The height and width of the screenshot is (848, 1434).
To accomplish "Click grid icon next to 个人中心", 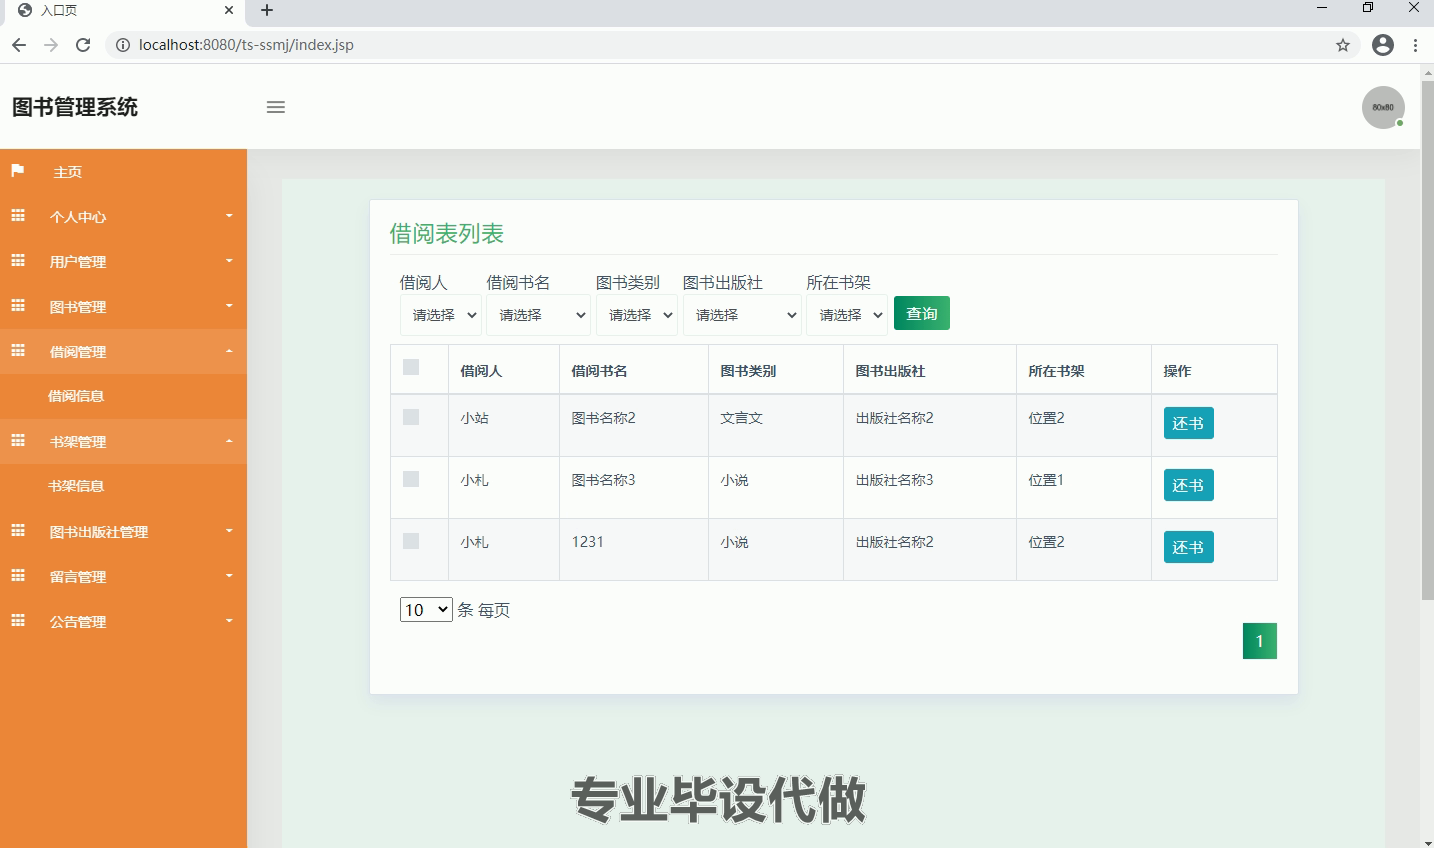I will click(18, 216).
